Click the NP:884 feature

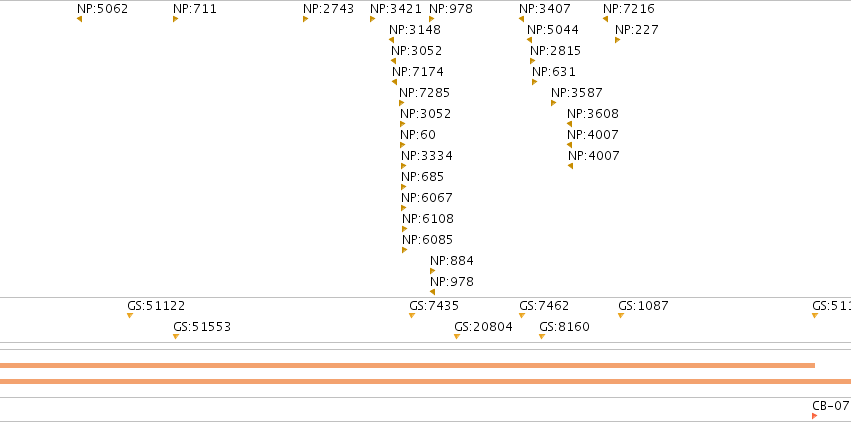pyautogui.click(x=433, y=271)
